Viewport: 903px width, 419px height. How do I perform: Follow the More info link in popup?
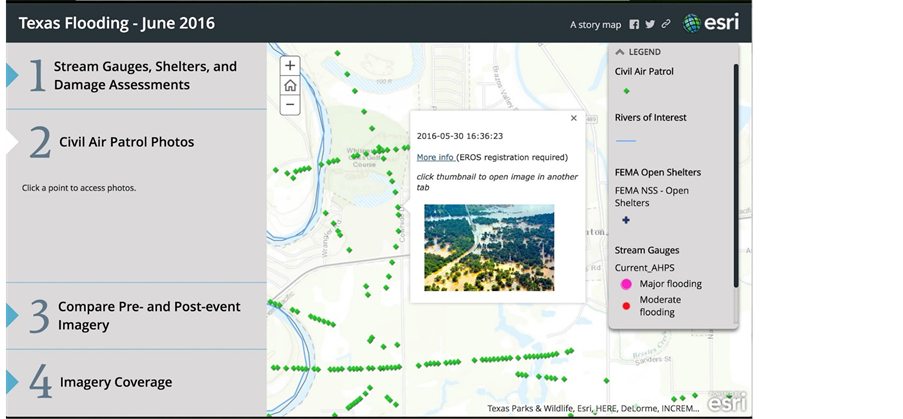(x=436, y=157)
